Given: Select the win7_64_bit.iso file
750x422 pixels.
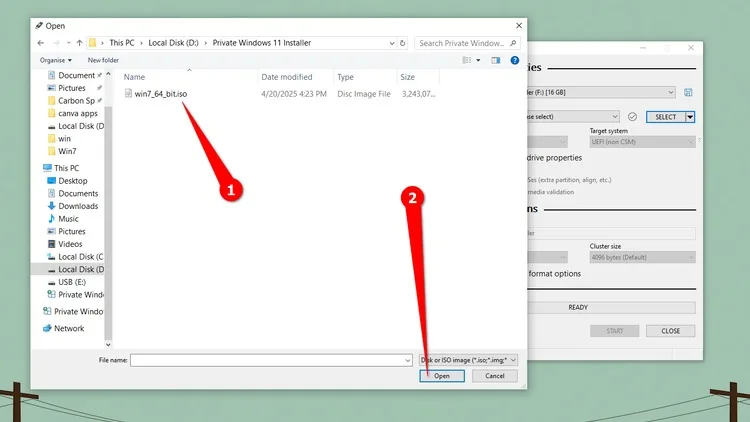Looking at the screenshot, I should (161, 94).
